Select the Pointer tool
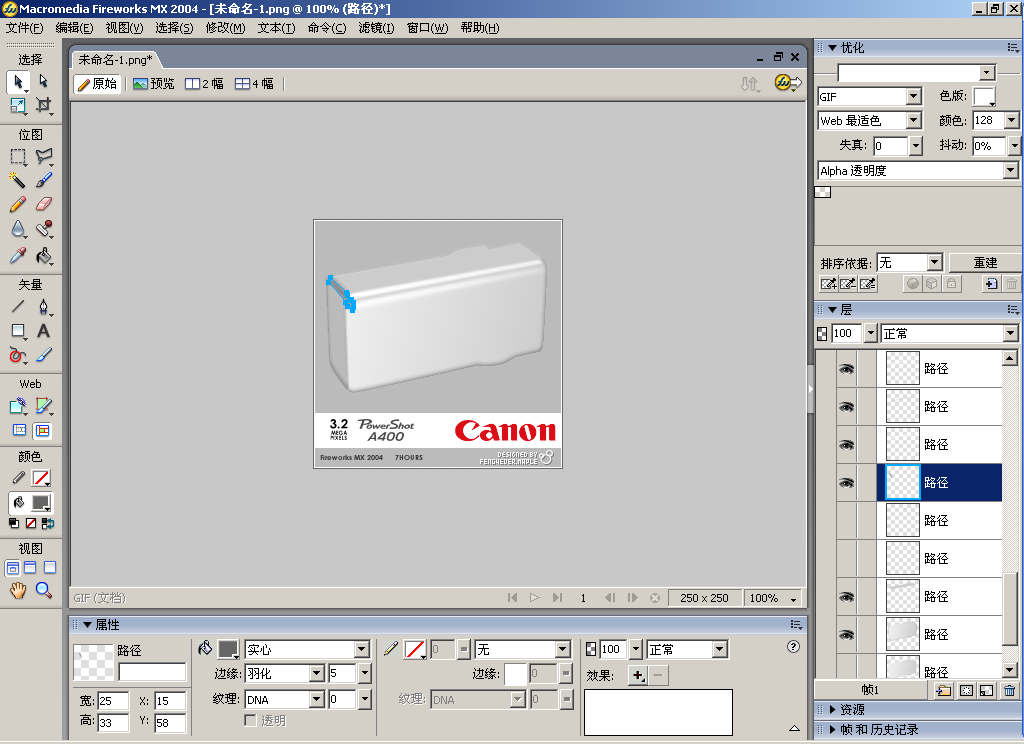This screenshot has height=744, width=1024. 18,82
